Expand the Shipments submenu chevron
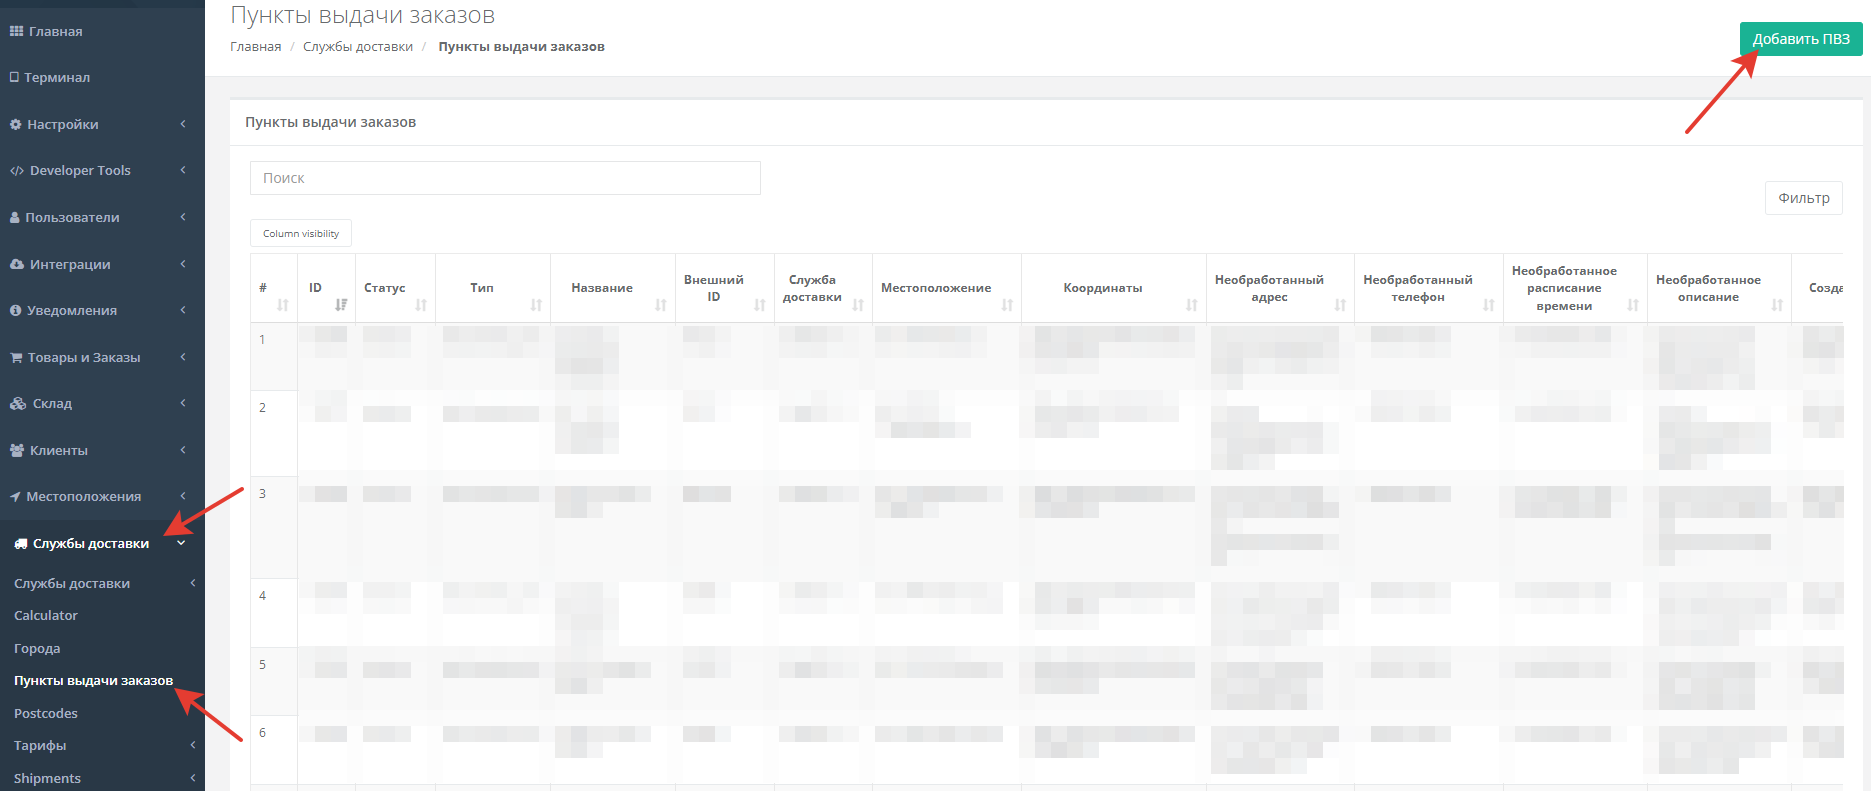Viewport: 1871px width, 791px height. [x=193, y=778]
